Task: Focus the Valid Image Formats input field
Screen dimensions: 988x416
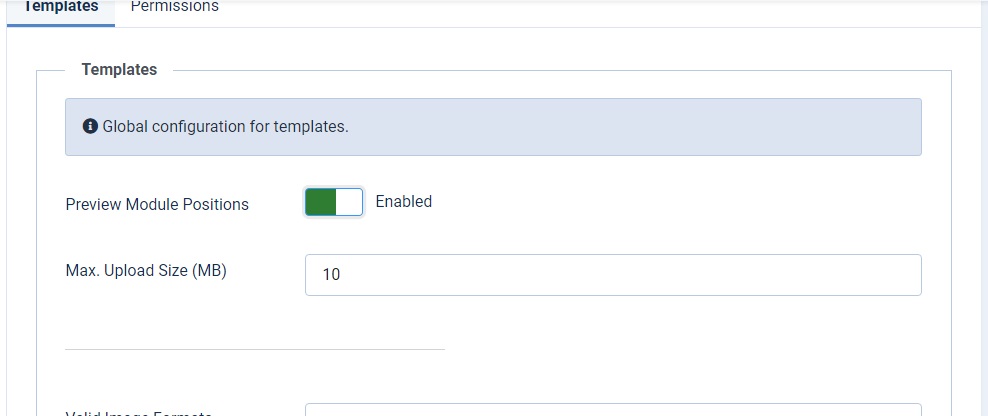Action: (x=613, y=410)
